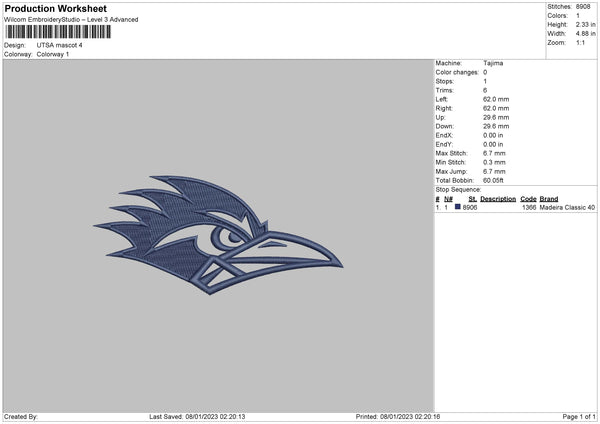Click the 'Total Bobbin:' label
Screen dimensions: 600x424
455,180
